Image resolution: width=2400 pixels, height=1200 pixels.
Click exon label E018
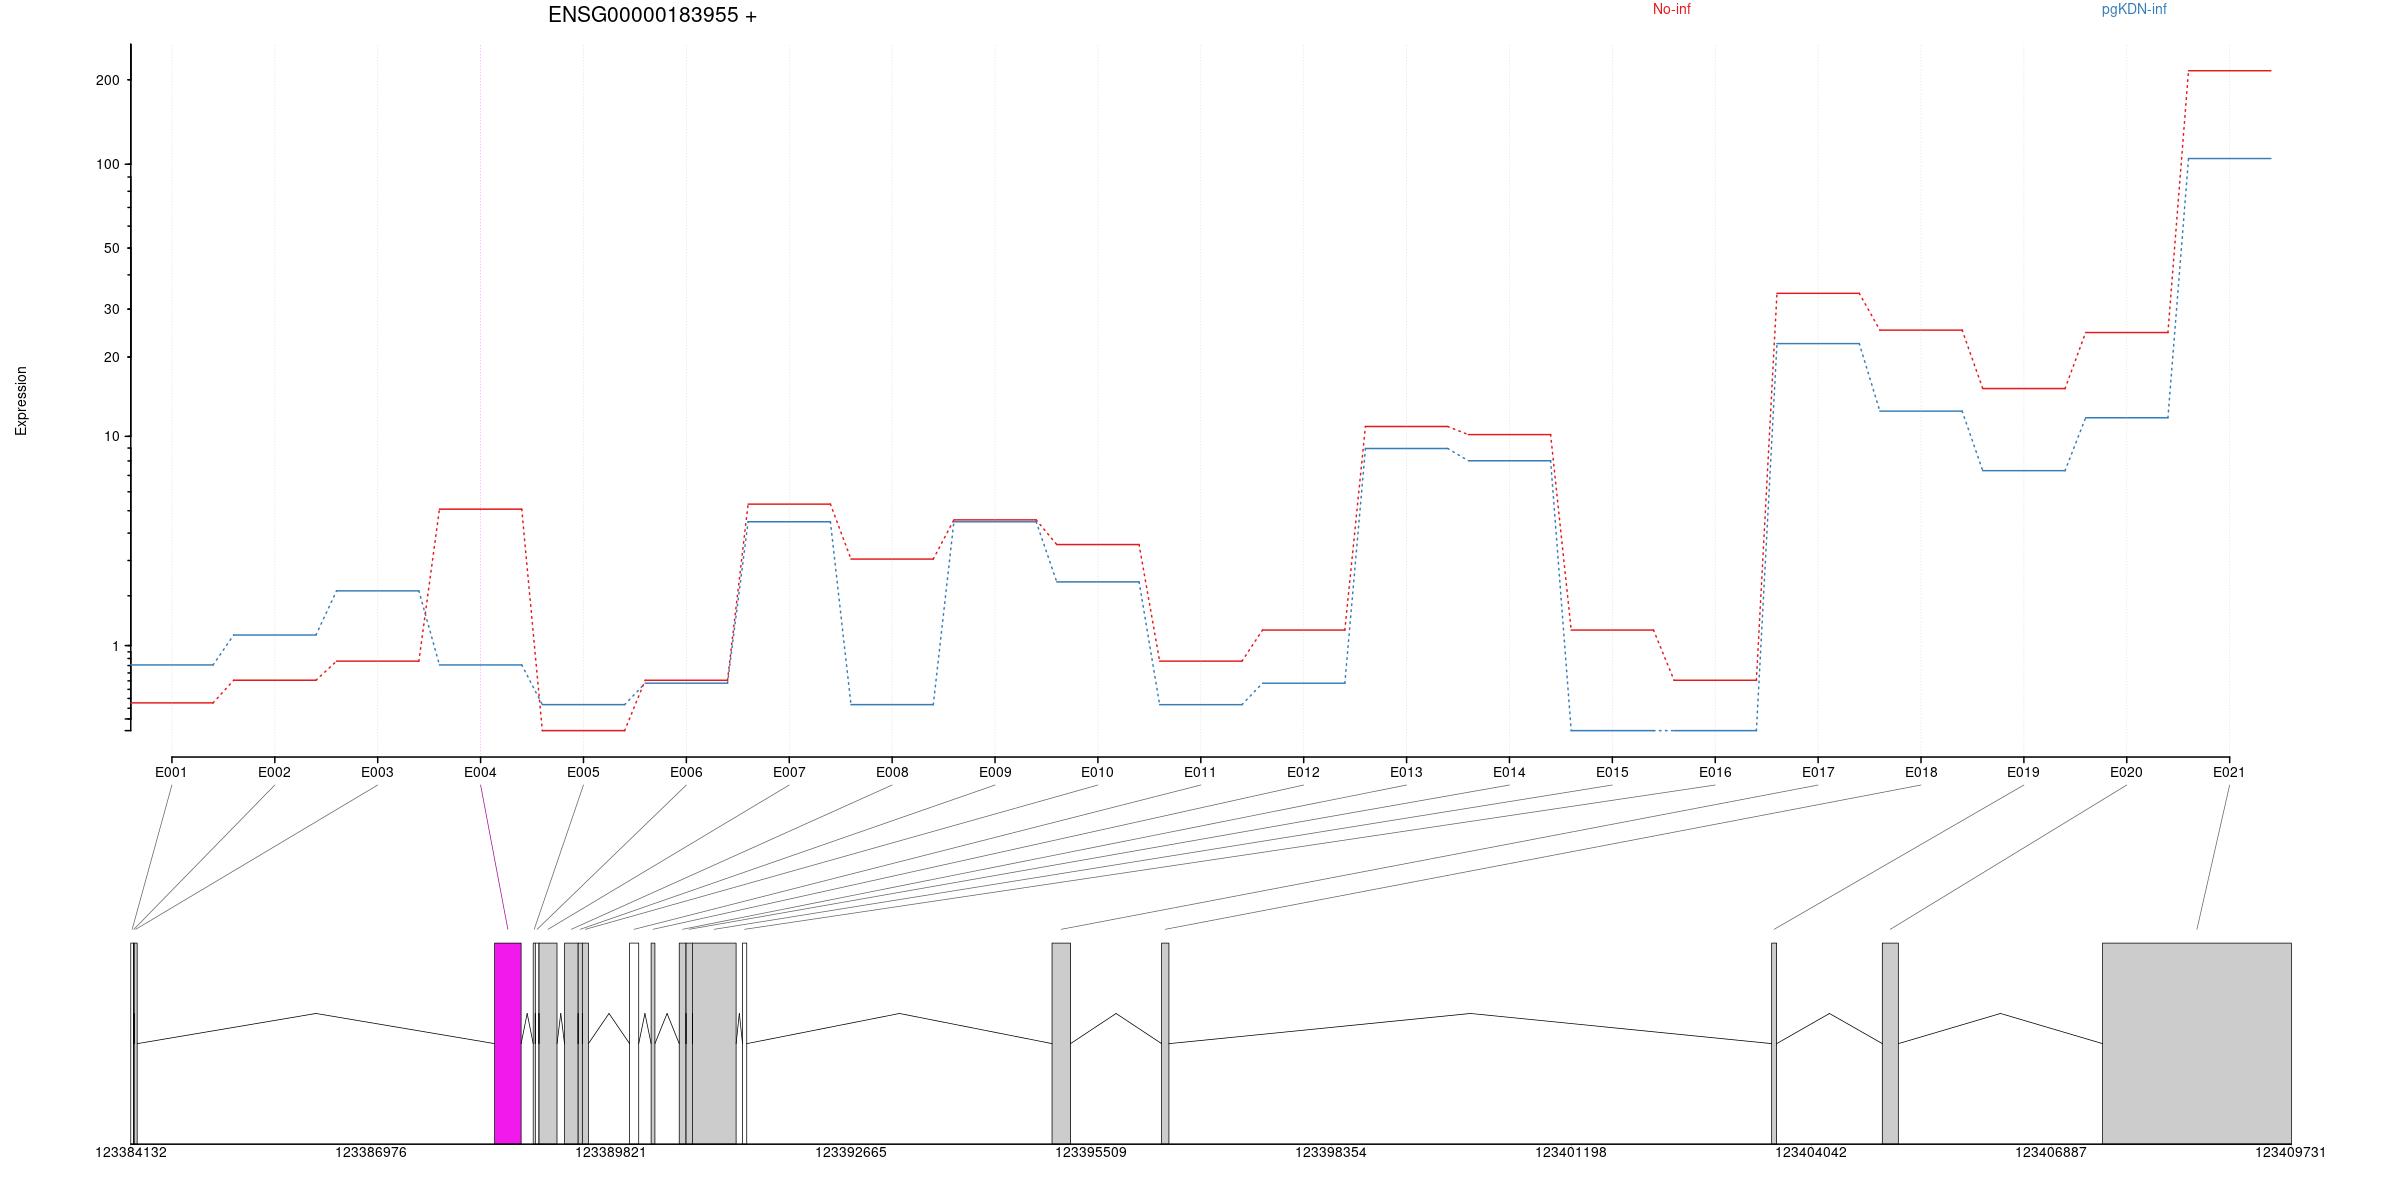coord(1921,772)
